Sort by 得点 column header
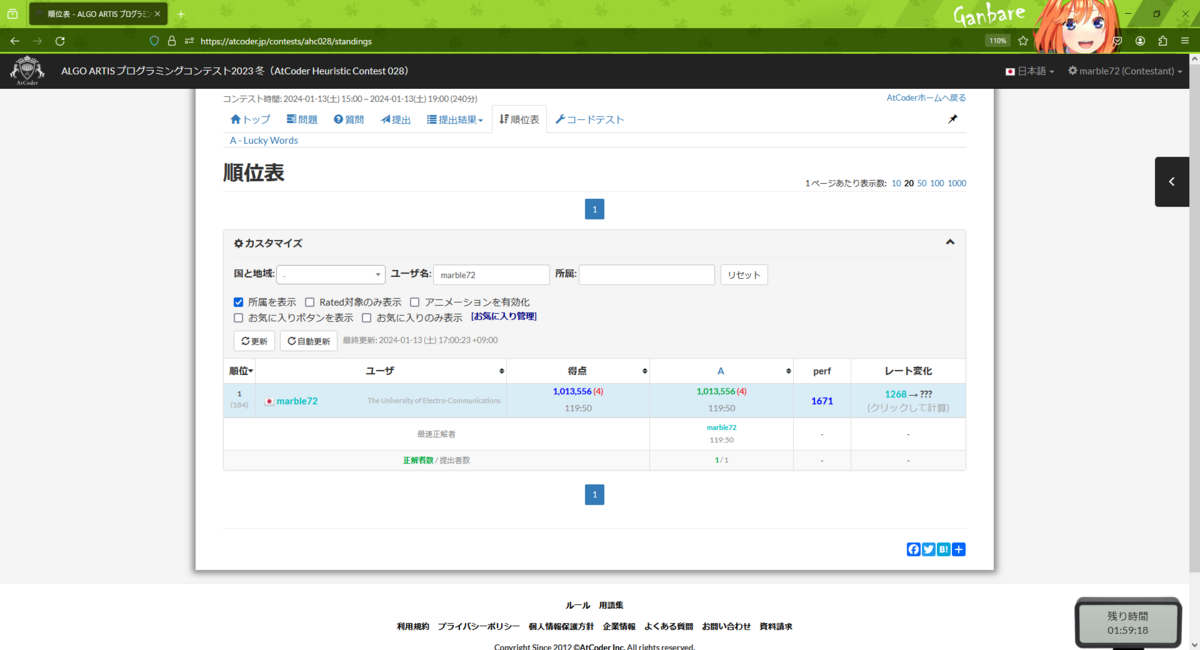 coord(578,371)
